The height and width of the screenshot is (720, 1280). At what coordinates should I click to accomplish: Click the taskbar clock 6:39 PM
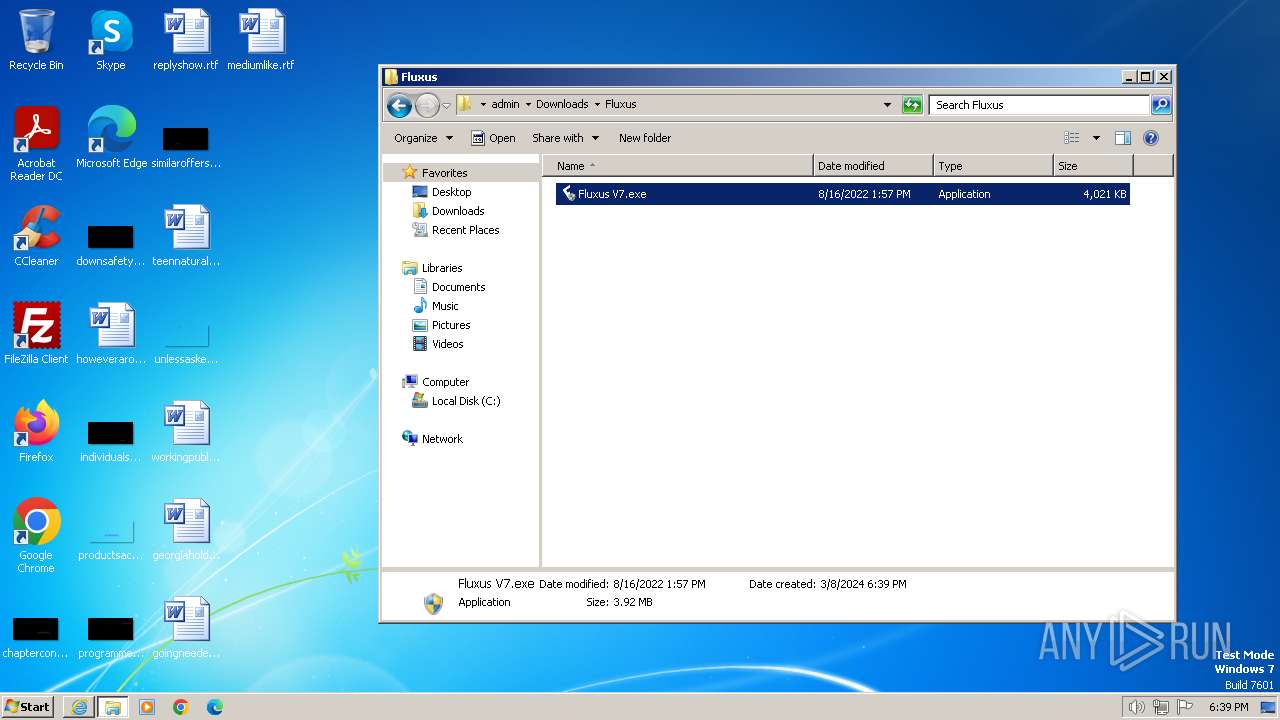point(1228,707)
